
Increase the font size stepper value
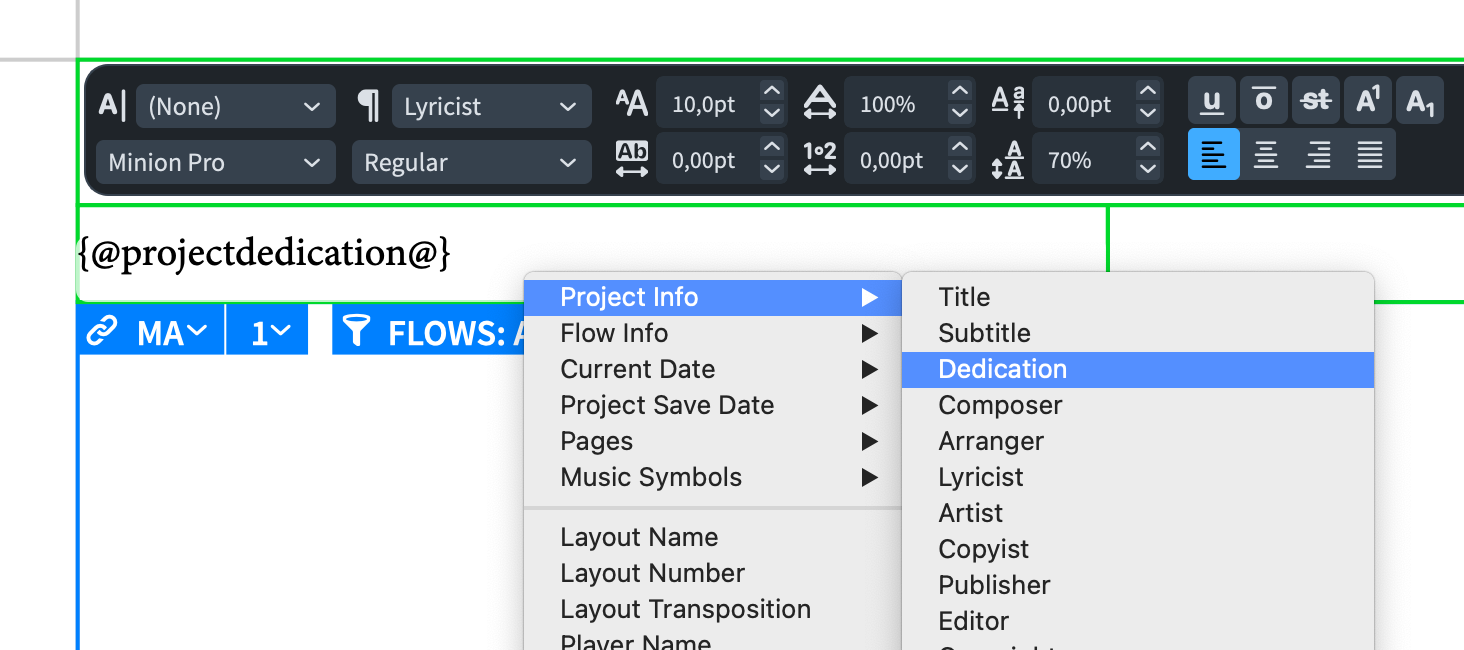click(771, 90)
